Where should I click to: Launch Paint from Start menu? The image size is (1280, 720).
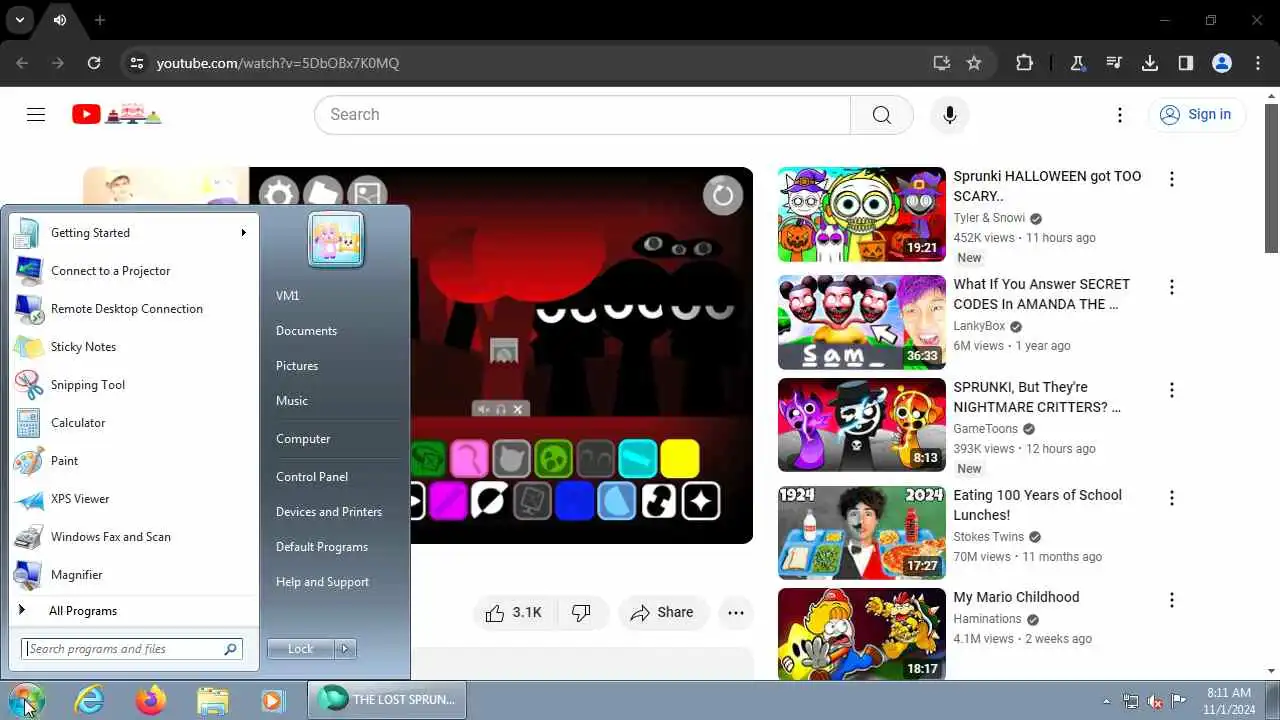click(132, 461)
